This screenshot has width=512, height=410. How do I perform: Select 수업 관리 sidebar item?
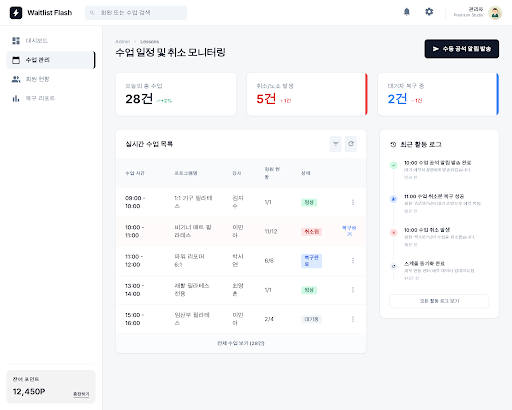click(51, 60)
